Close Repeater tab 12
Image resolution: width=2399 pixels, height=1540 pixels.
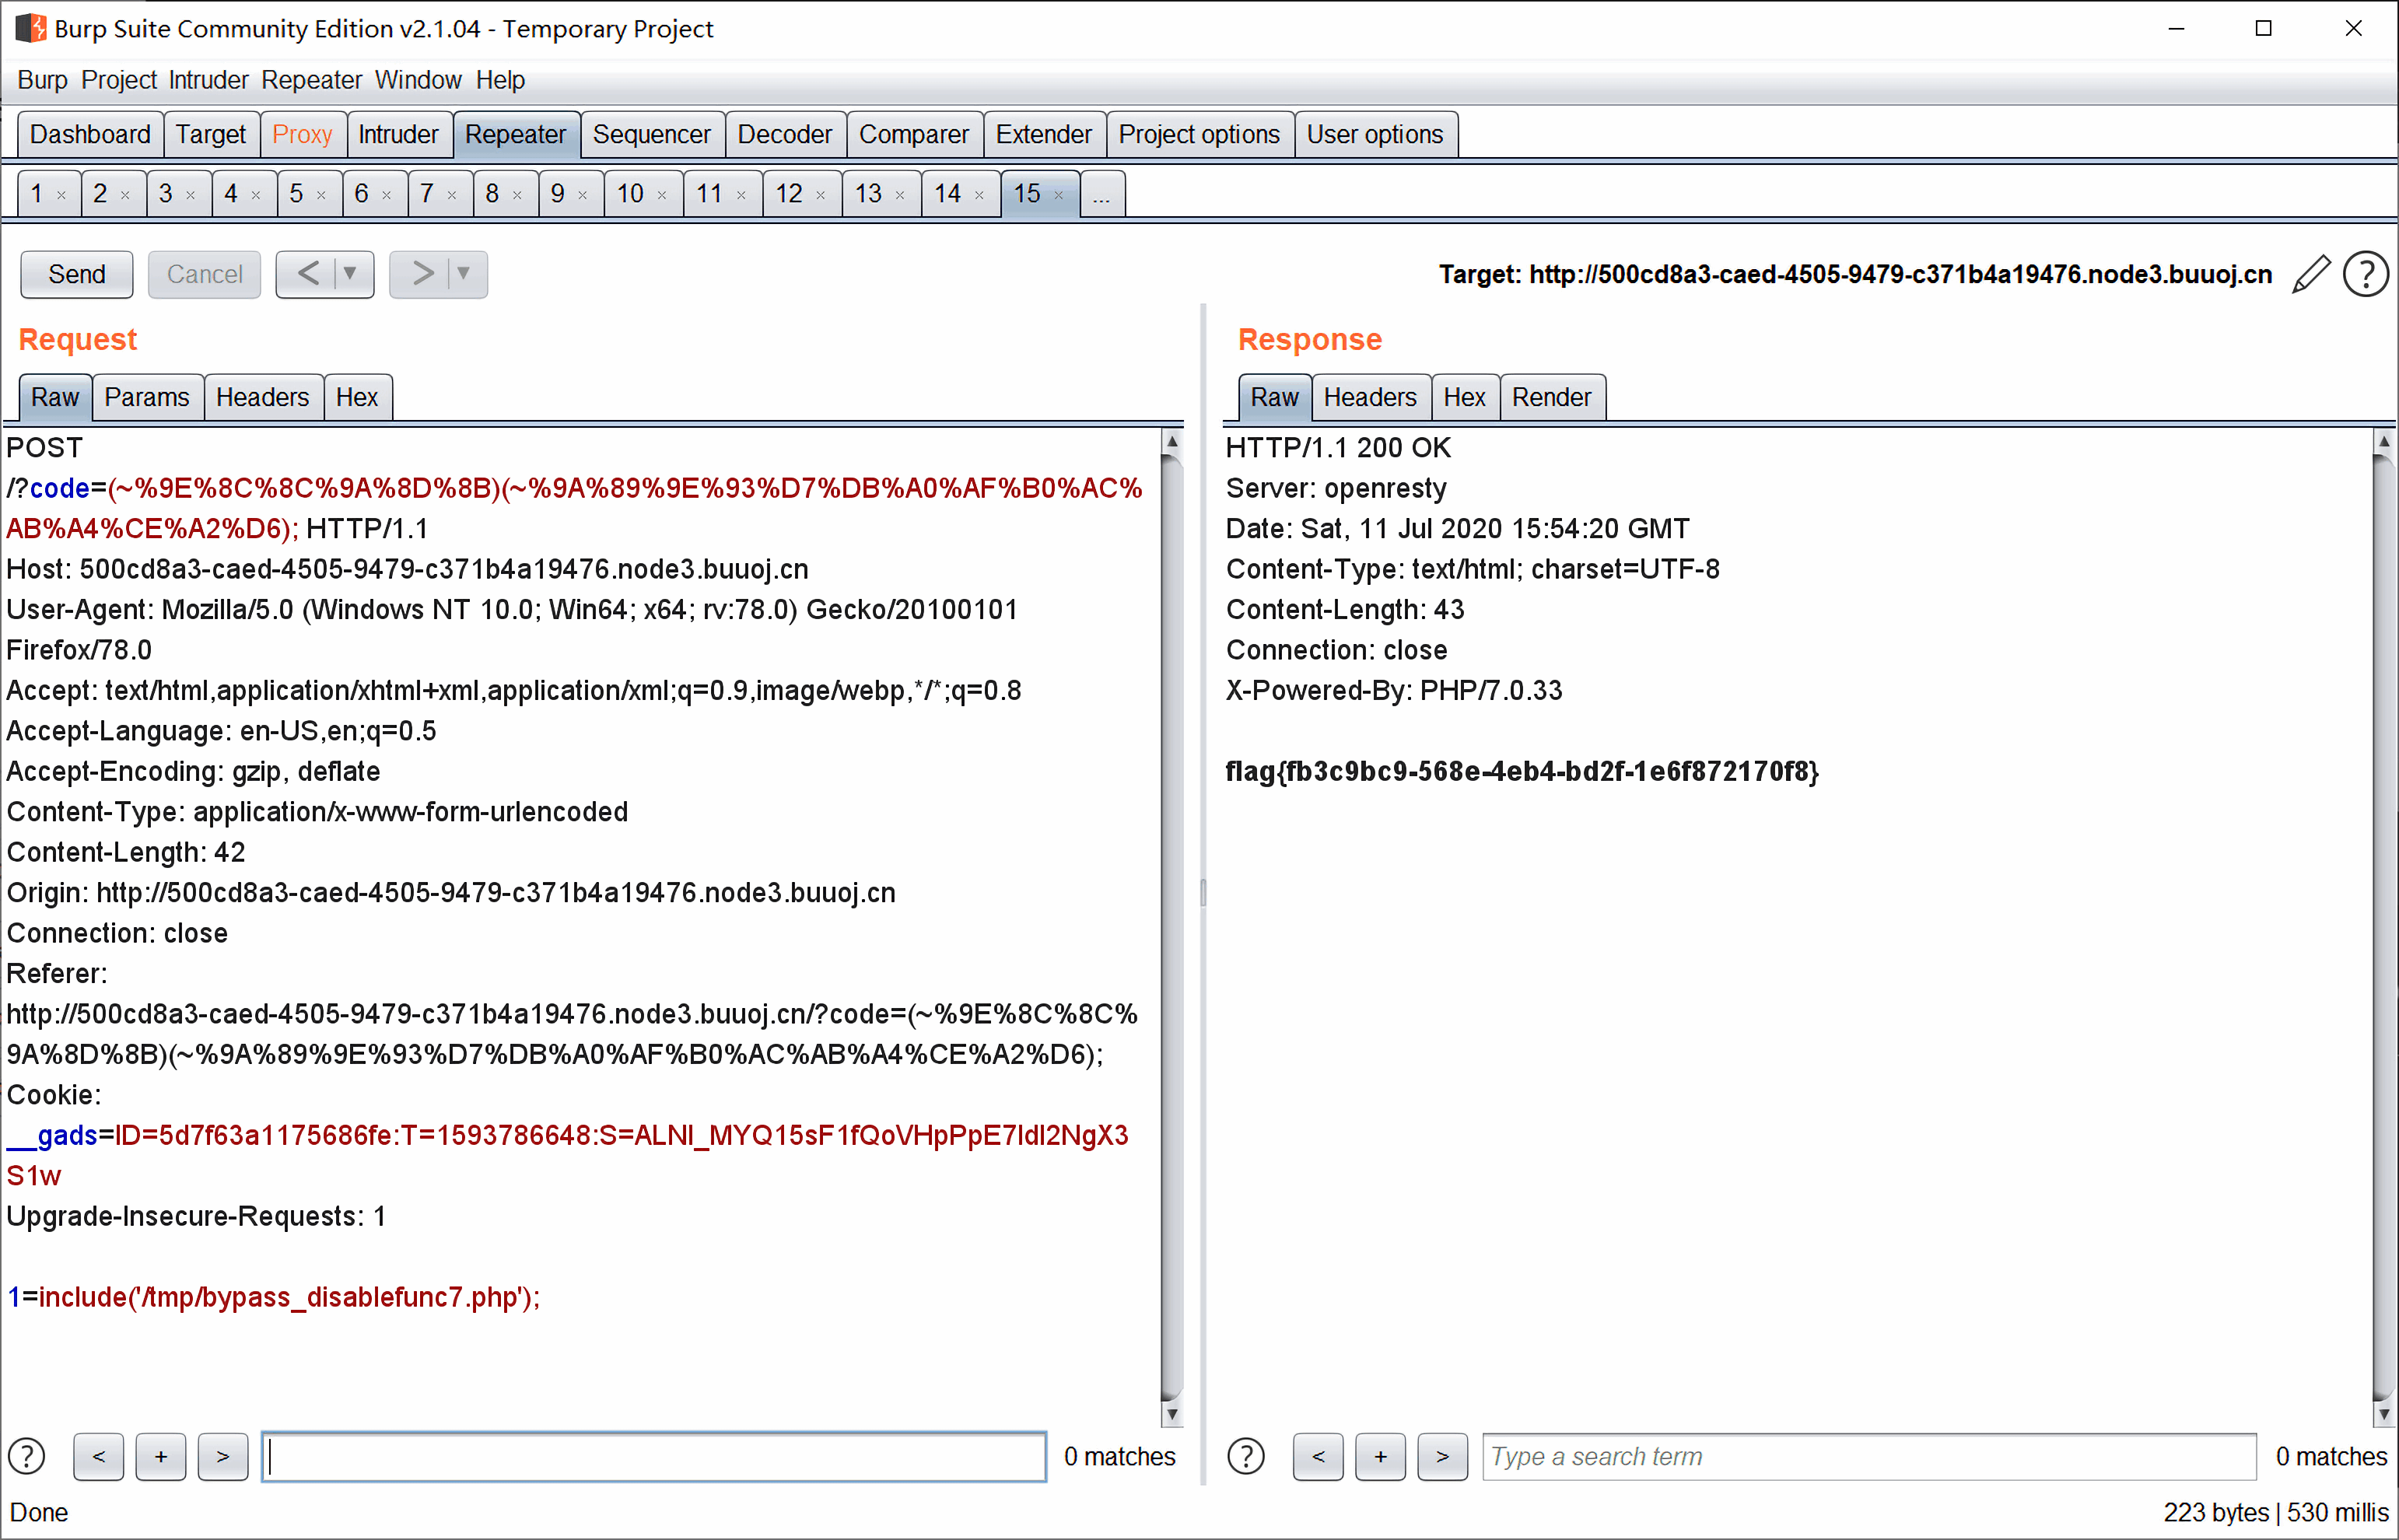click(821, 195)
